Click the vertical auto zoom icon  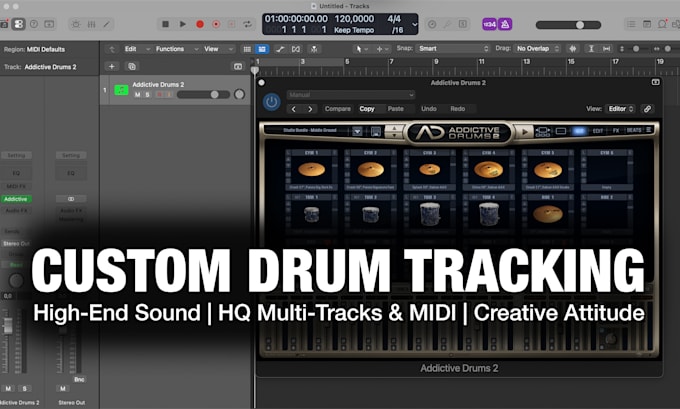pyautogui.click(x=591, y=49)
